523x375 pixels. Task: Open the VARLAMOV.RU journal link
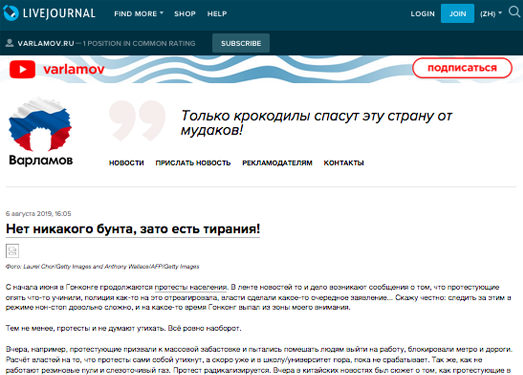46,43
